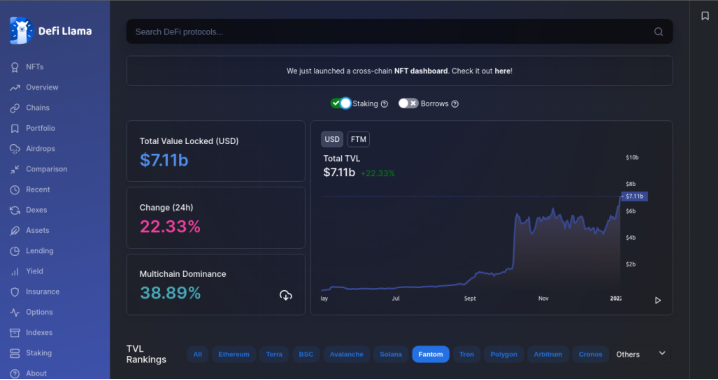Select the Arbitrum chain filter
718x380 pixels.
548,354
